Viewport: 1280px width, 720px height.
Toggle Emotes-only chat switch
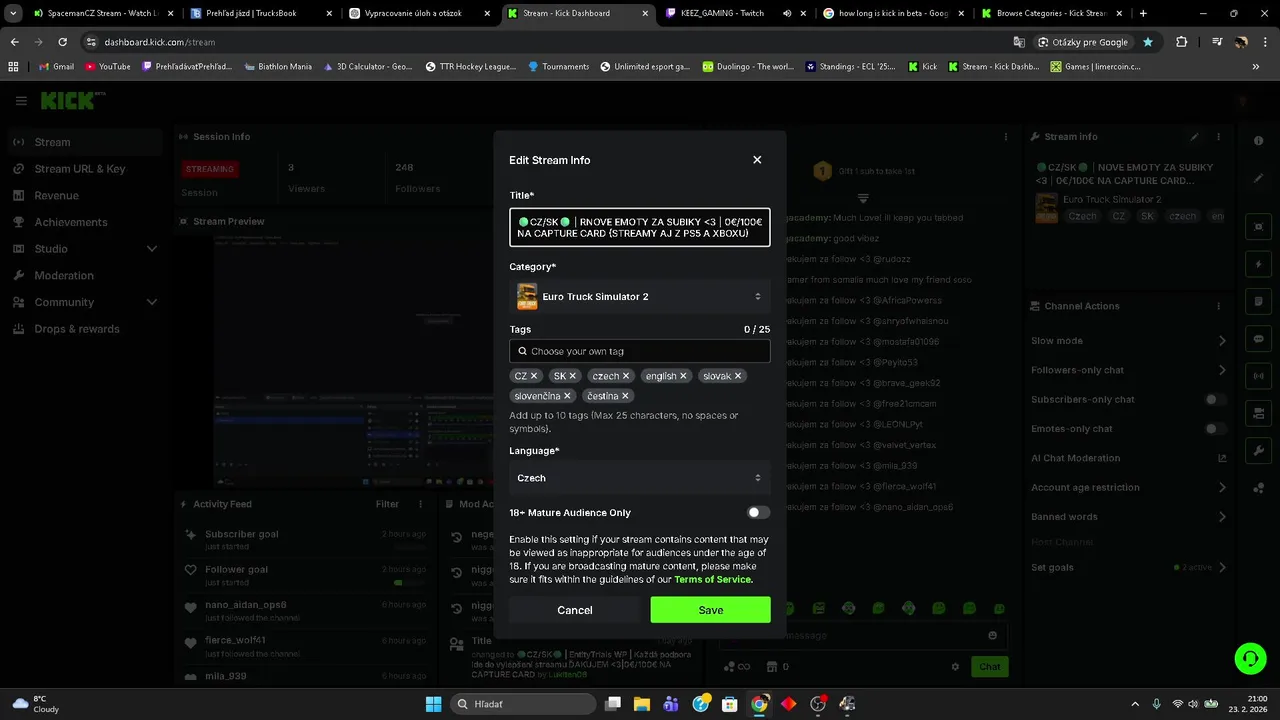1215,428
